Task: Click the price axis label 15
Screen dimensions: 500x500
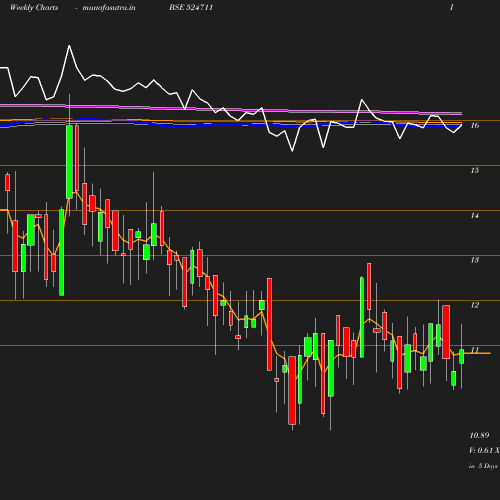Action: point(475,170)
